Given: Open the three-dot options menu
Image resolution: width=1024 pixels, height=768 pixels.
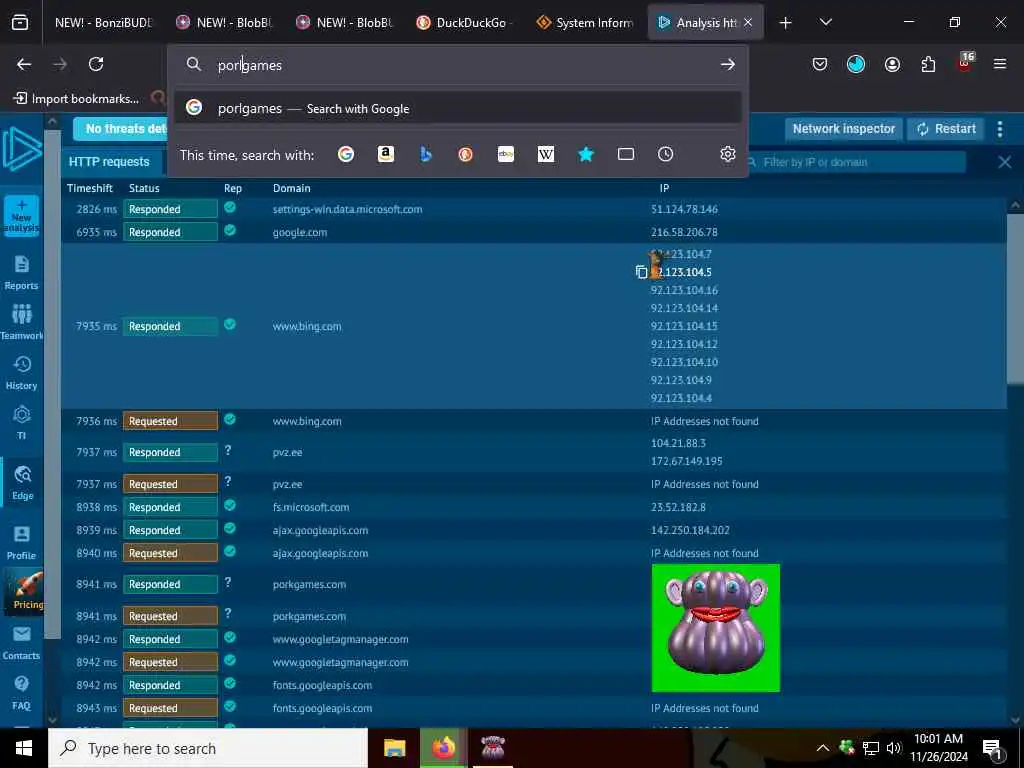Looking at the screenshot, I should pos(1000,129).
